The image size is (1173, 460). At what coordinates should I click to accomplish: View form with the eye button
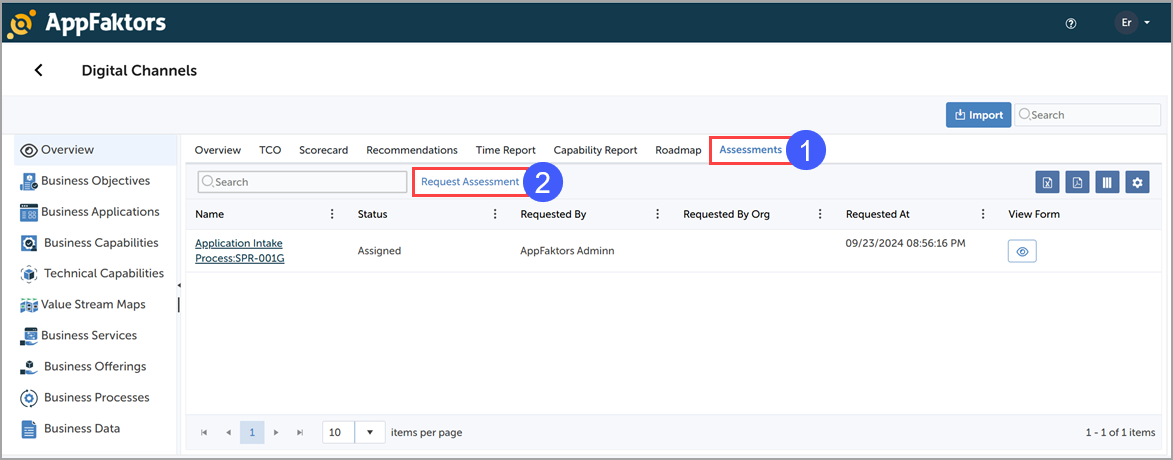(1021, 252)
